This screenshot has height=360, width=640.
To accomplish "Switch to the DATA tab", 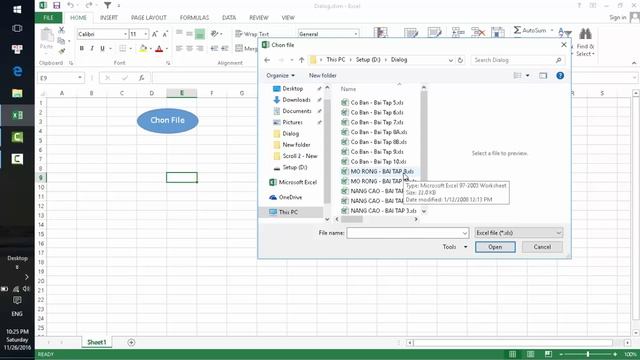I will coord(229,18).
